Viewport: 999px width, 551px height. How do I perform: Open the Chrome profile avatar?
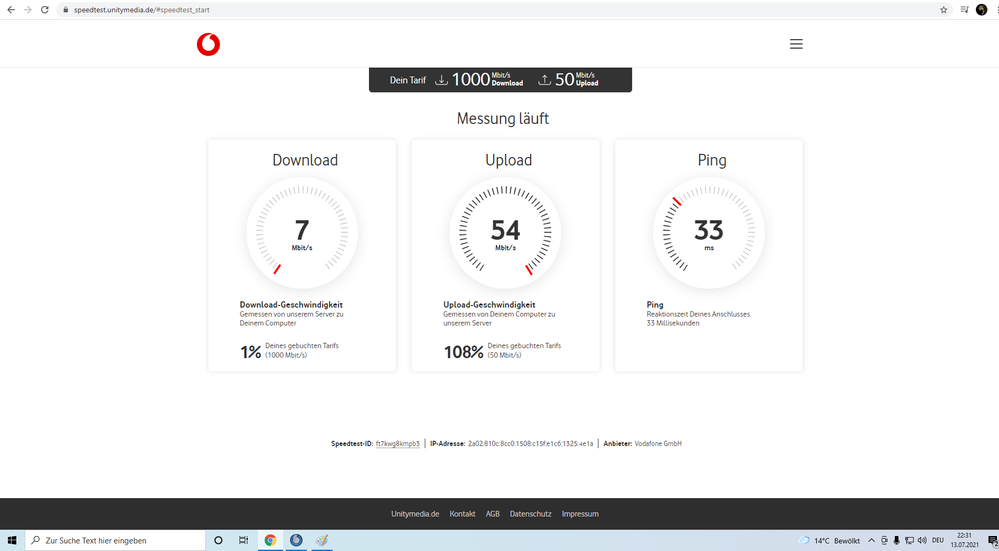tap(981, 10)
